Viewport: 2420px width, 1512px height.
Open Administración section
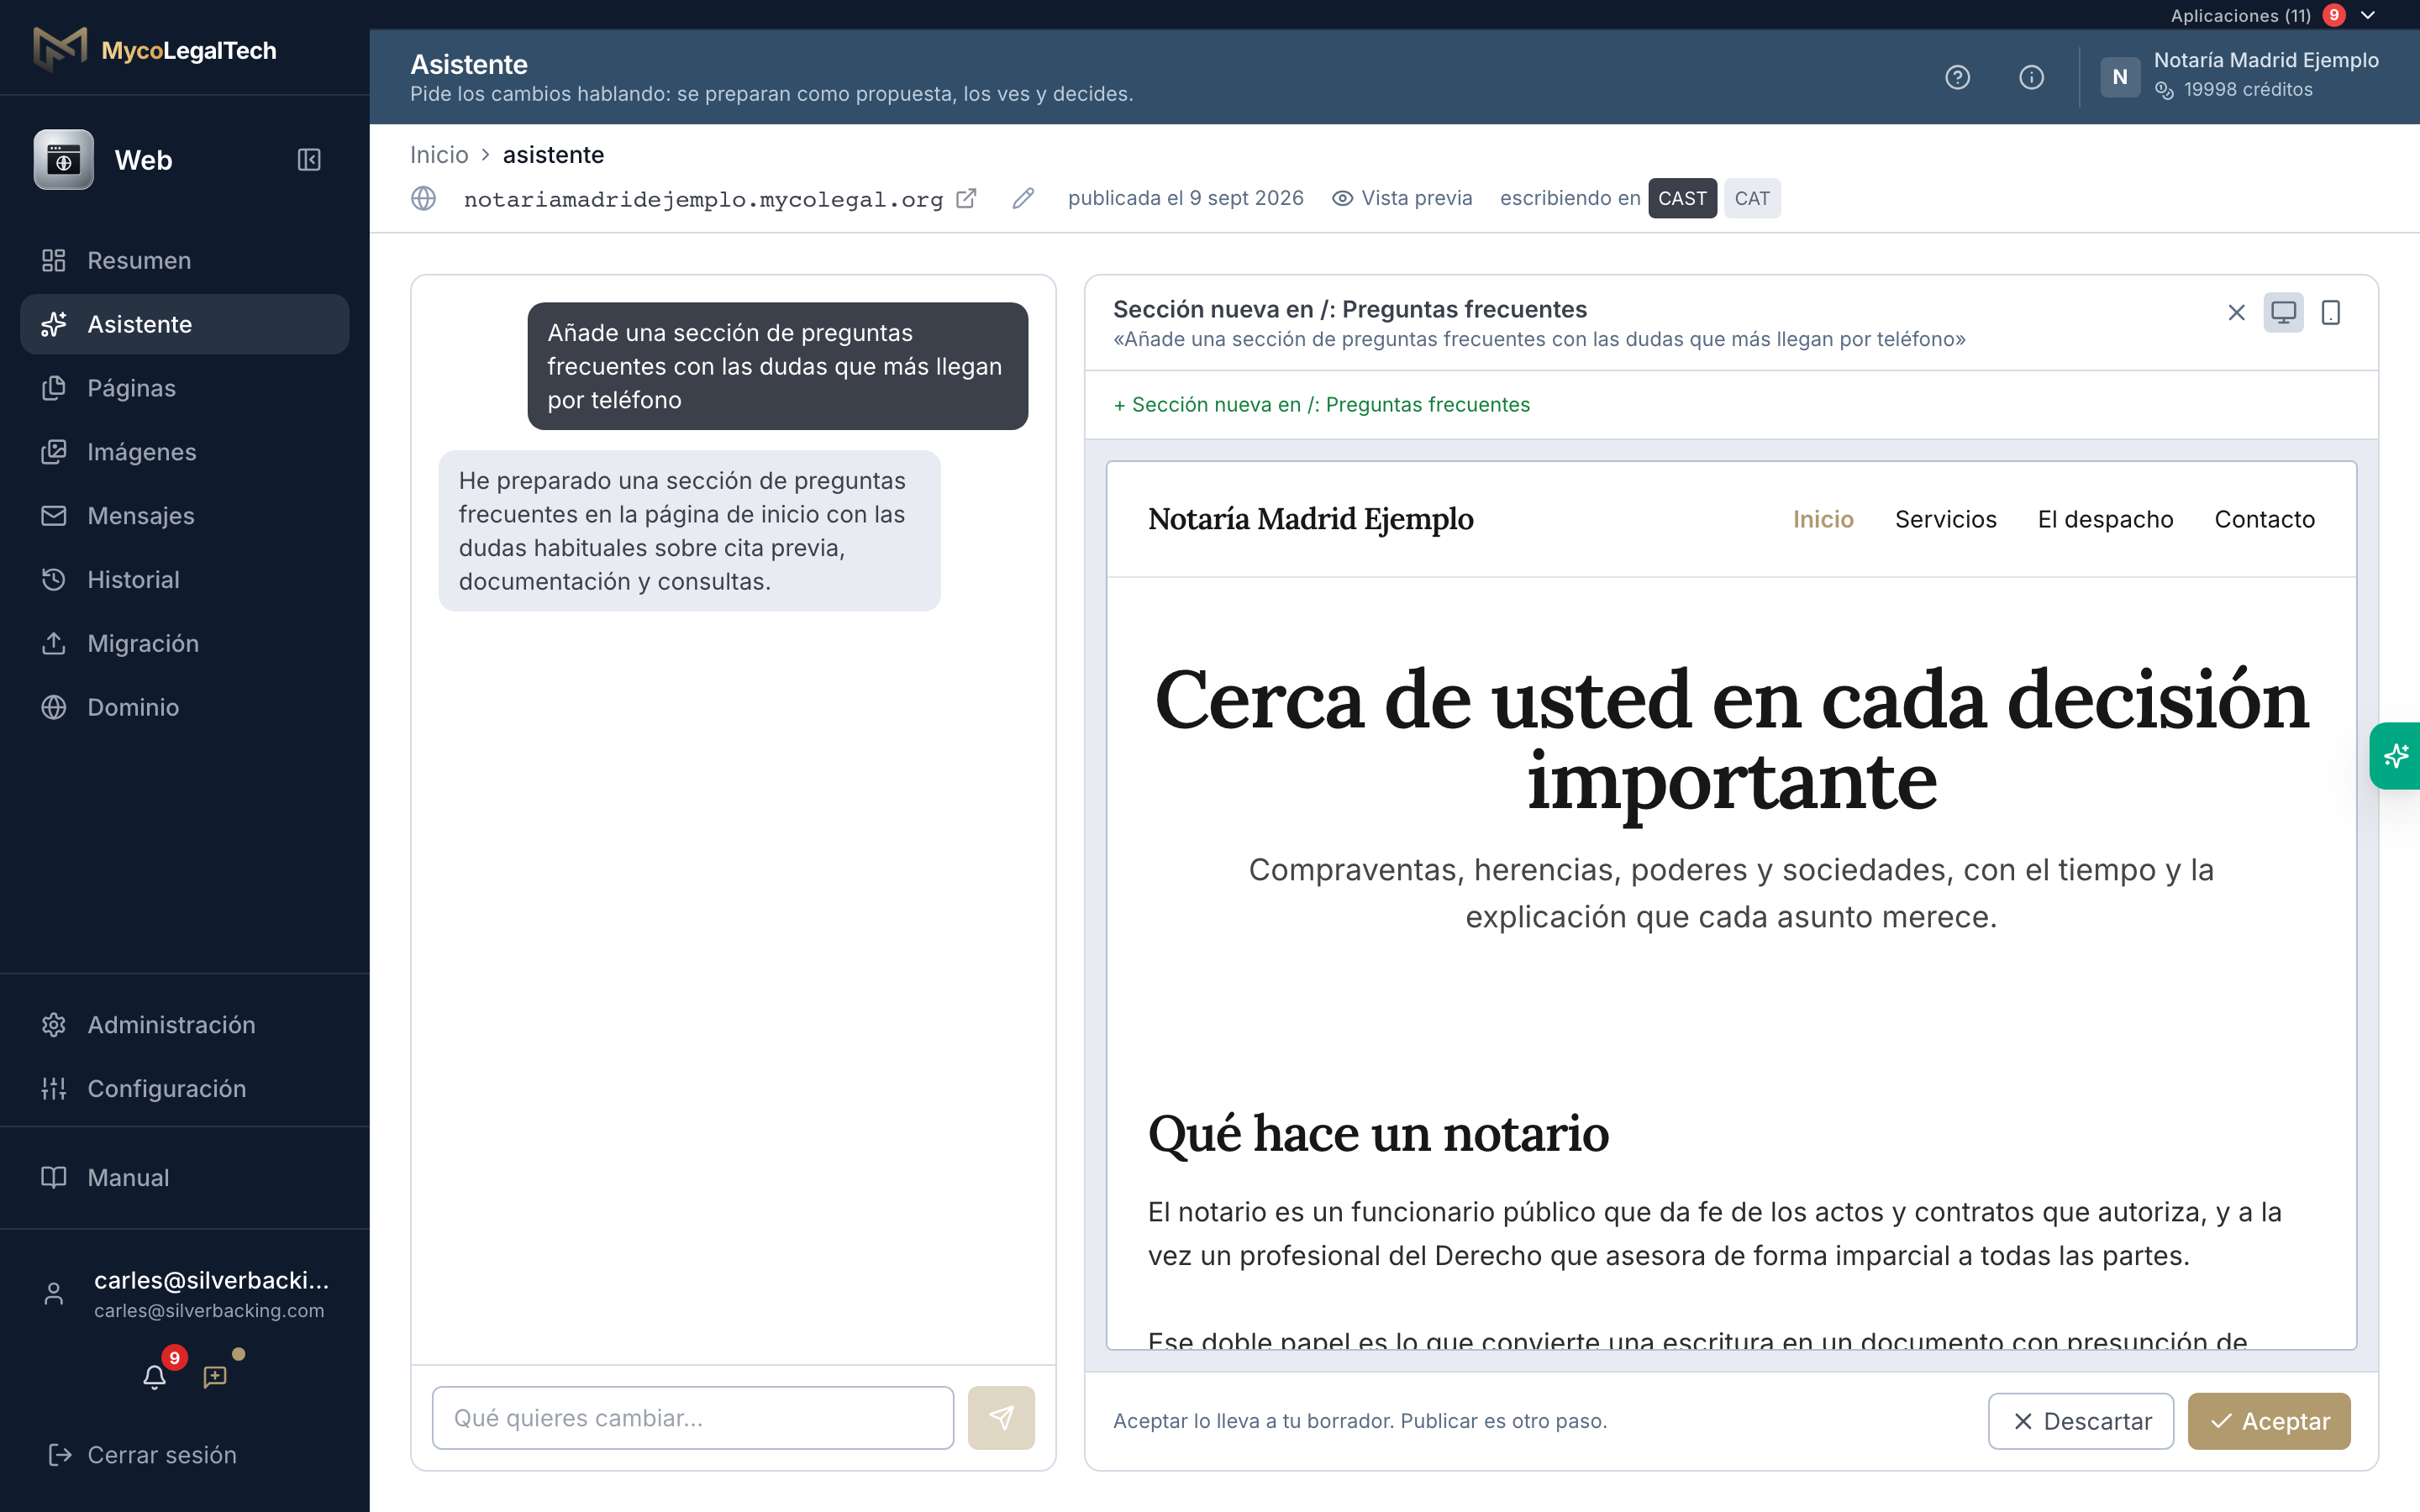[x=185, y=1025]
